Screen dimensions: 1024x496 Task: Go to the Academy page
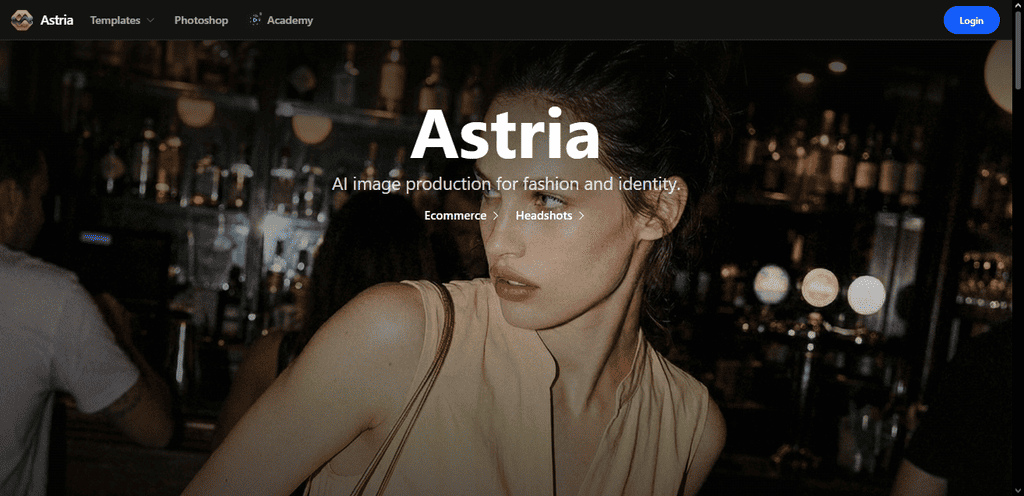pos(290,20)
